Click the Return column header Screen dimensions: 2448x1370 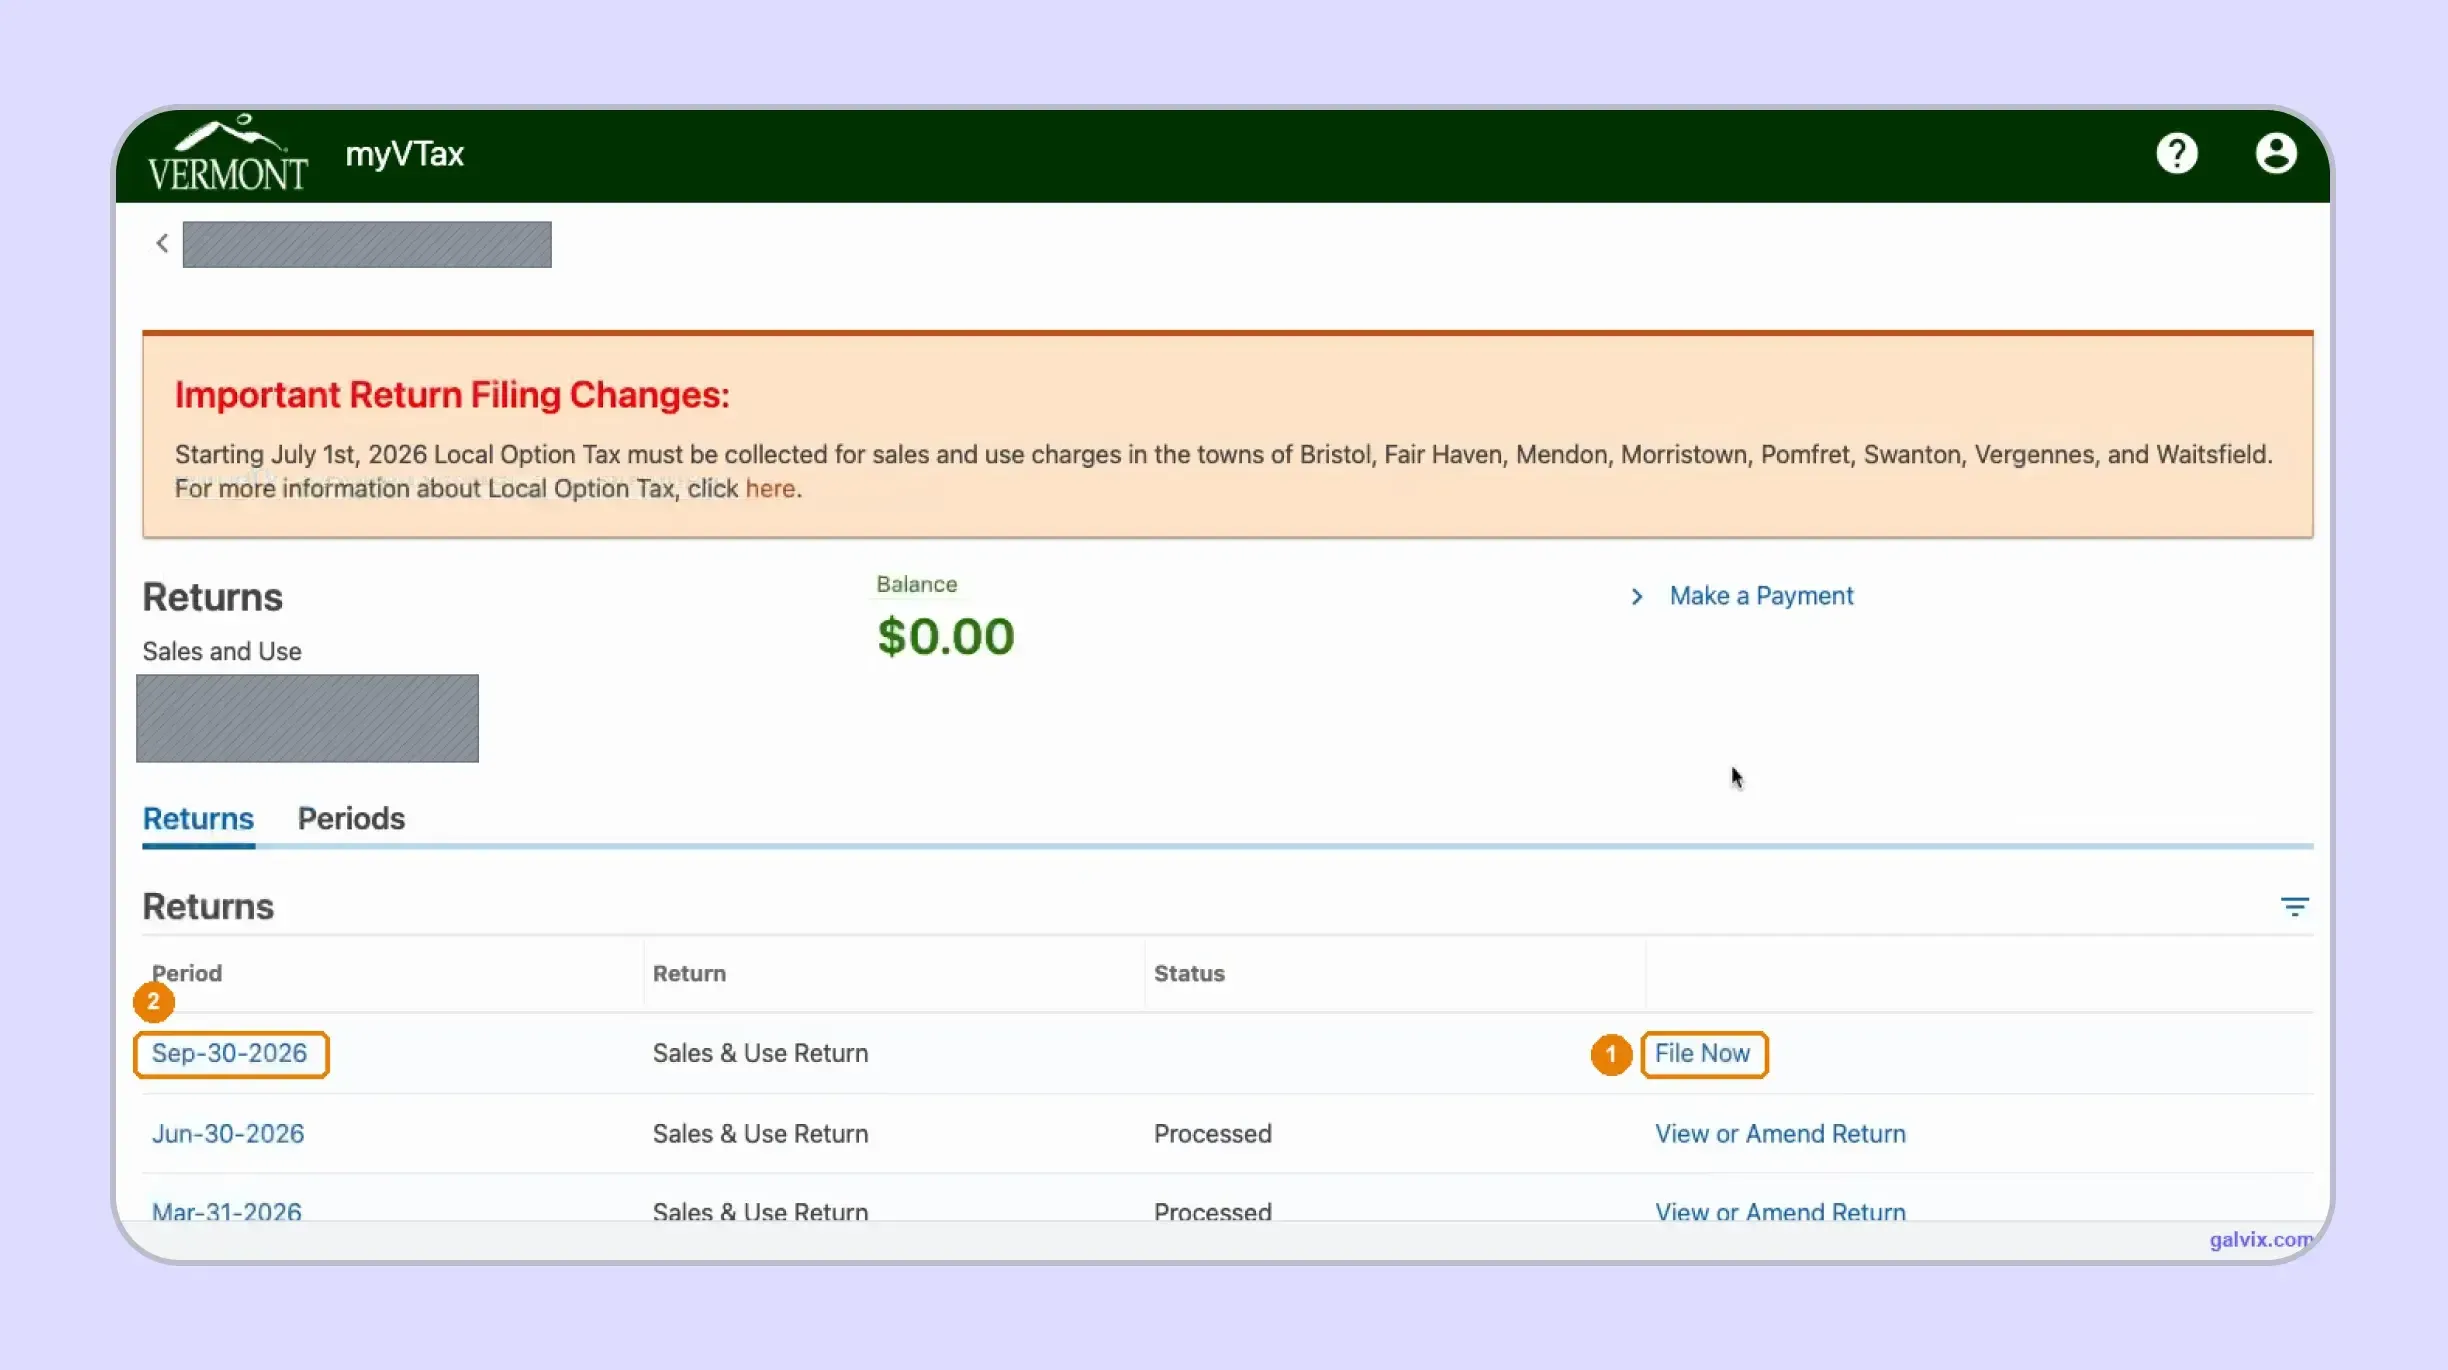pos(689,973)
